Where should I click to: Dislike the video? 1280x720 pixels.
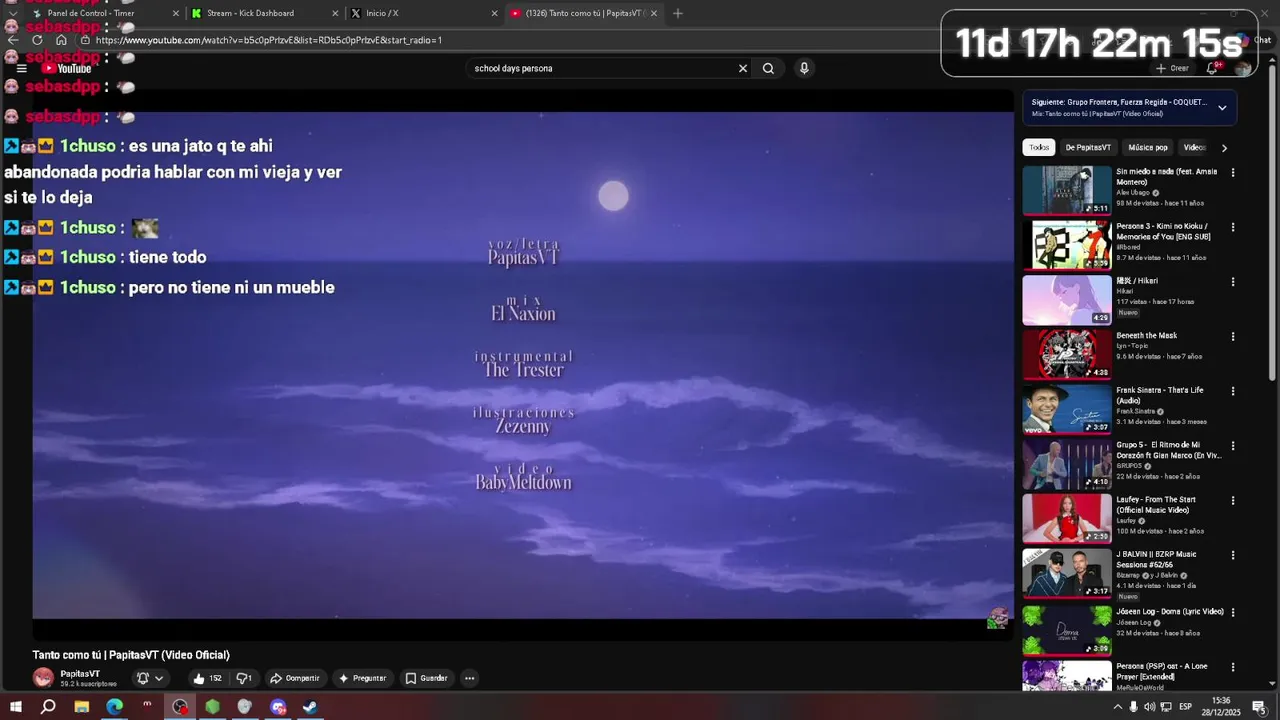[x=243, y=678]
